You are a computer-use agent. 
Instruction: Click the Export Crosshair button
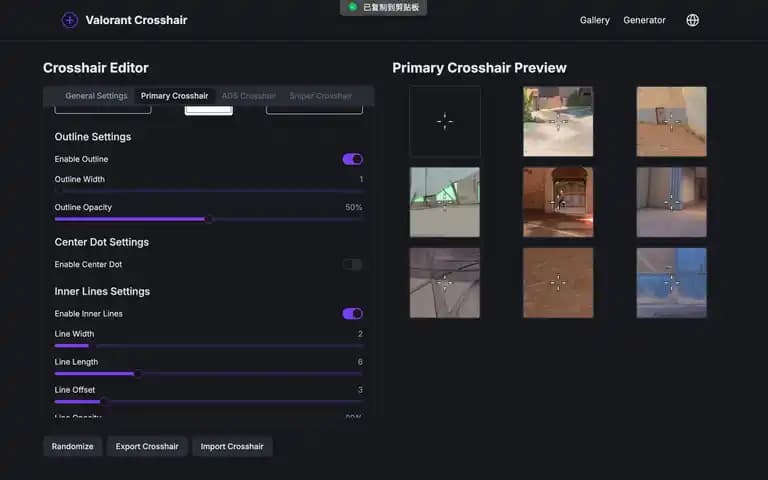click(147, 446)
